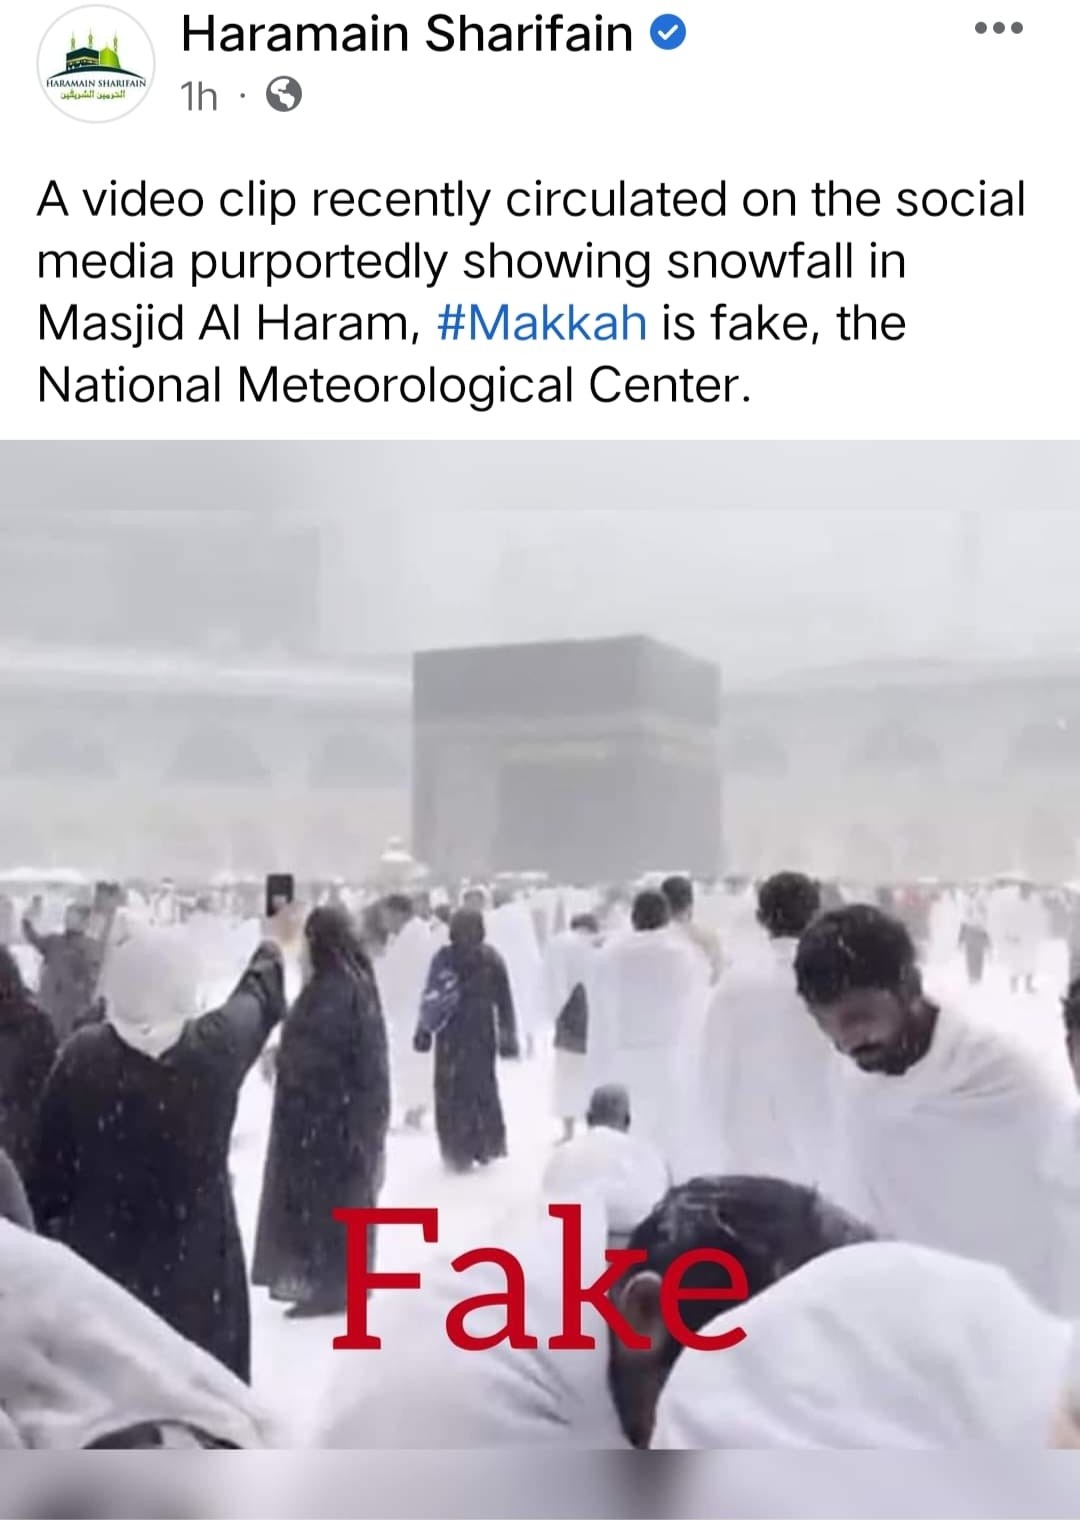Click the words National Meteorological Center
The height and width of the screenshot is (1528, 1080).
point(391,385)
